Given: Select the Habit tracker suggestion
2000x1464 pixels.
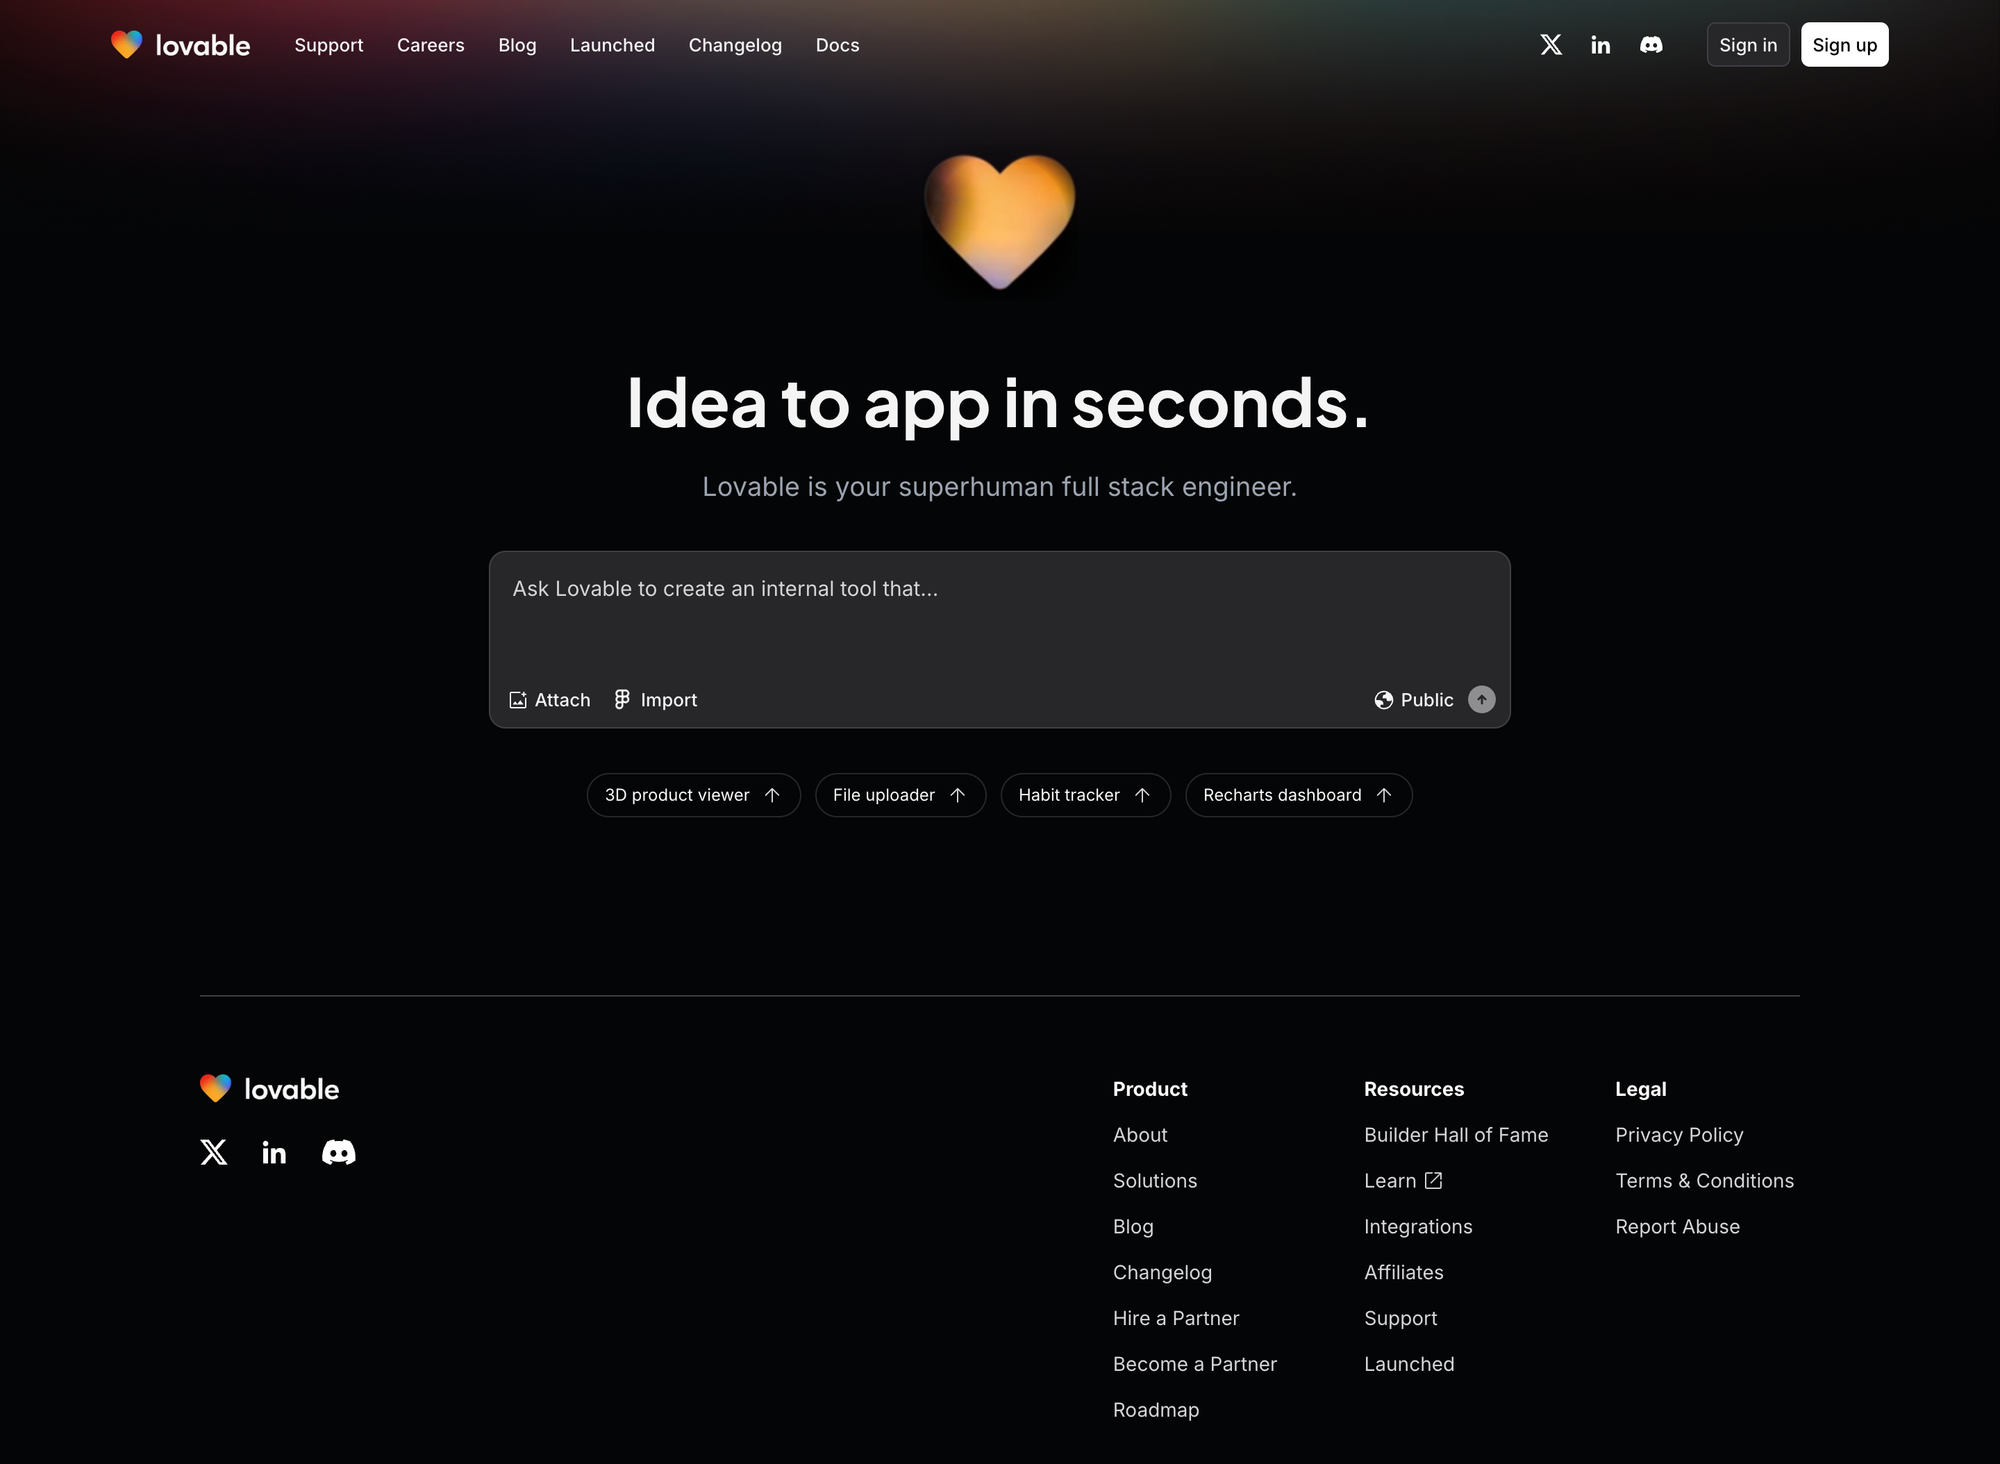Looking at the screenshot, I should (x=1086, y=795).
